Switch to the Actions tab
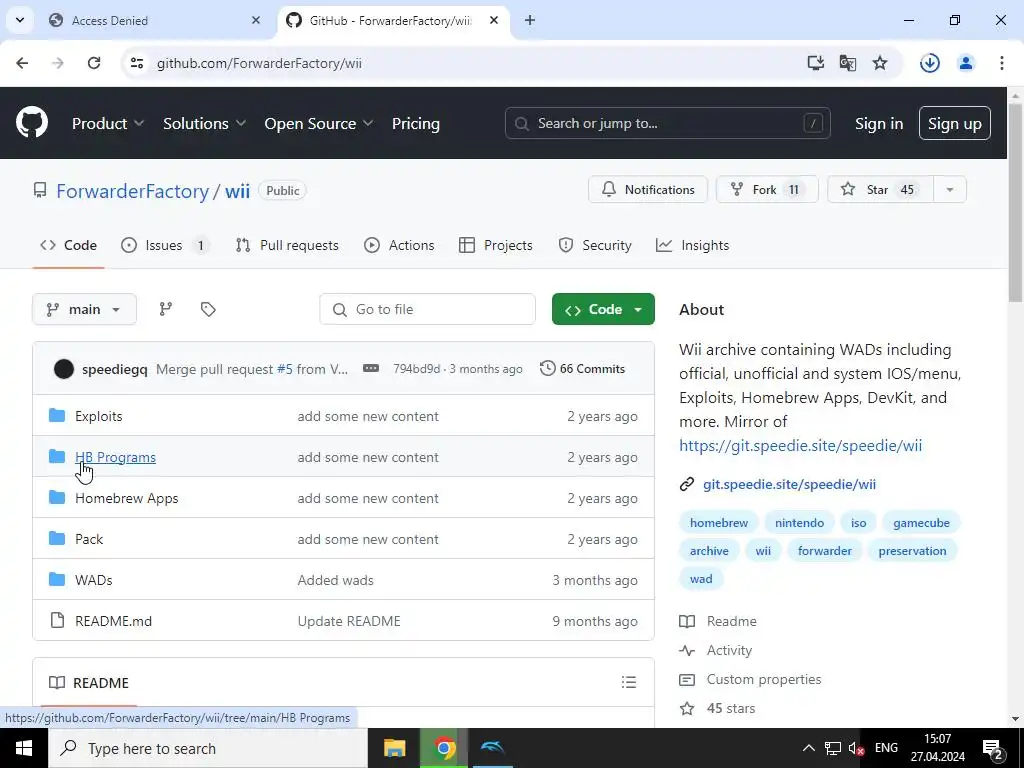This screenshot has height=768, width=1024. [399, 245]
